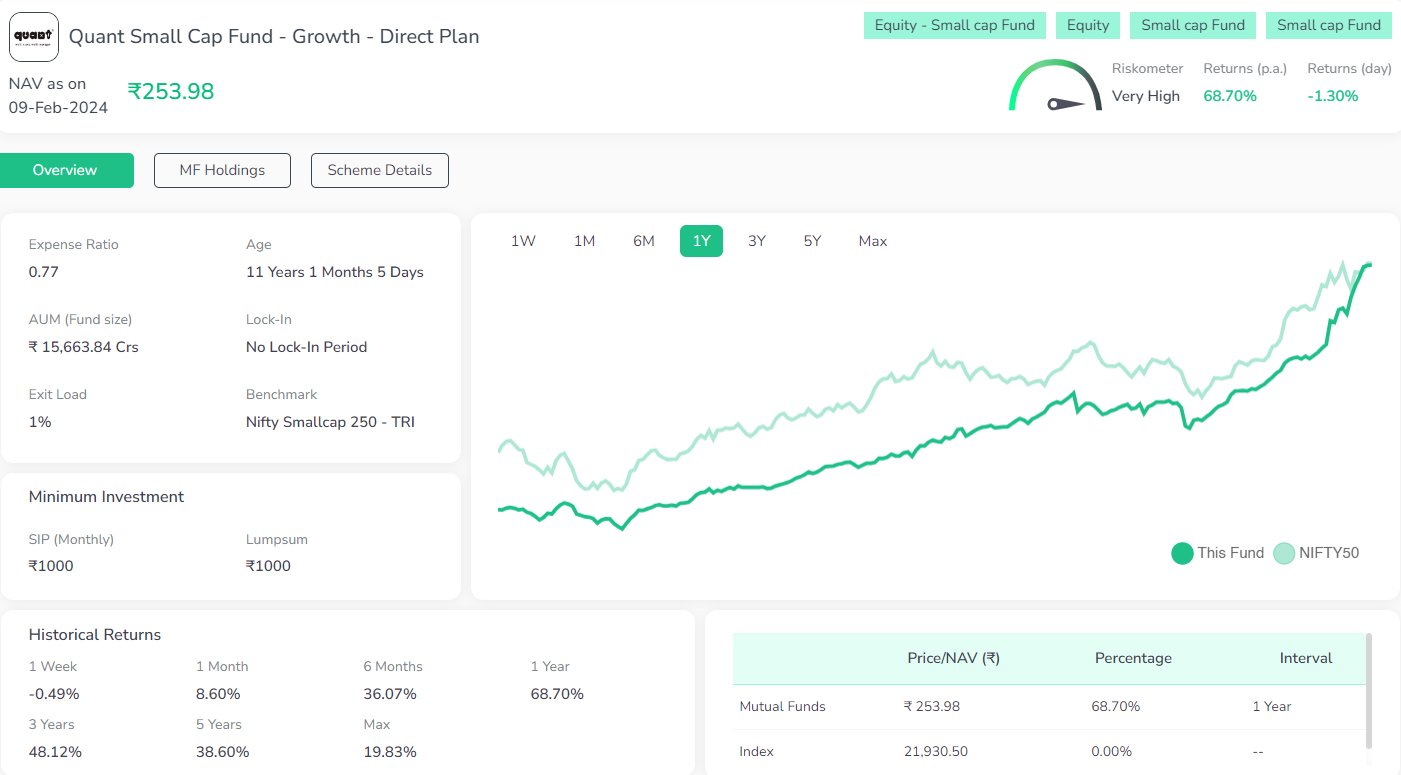Select 1W chart range
This screenshot has height=775, width=1401.
click(x=524, y=241)
